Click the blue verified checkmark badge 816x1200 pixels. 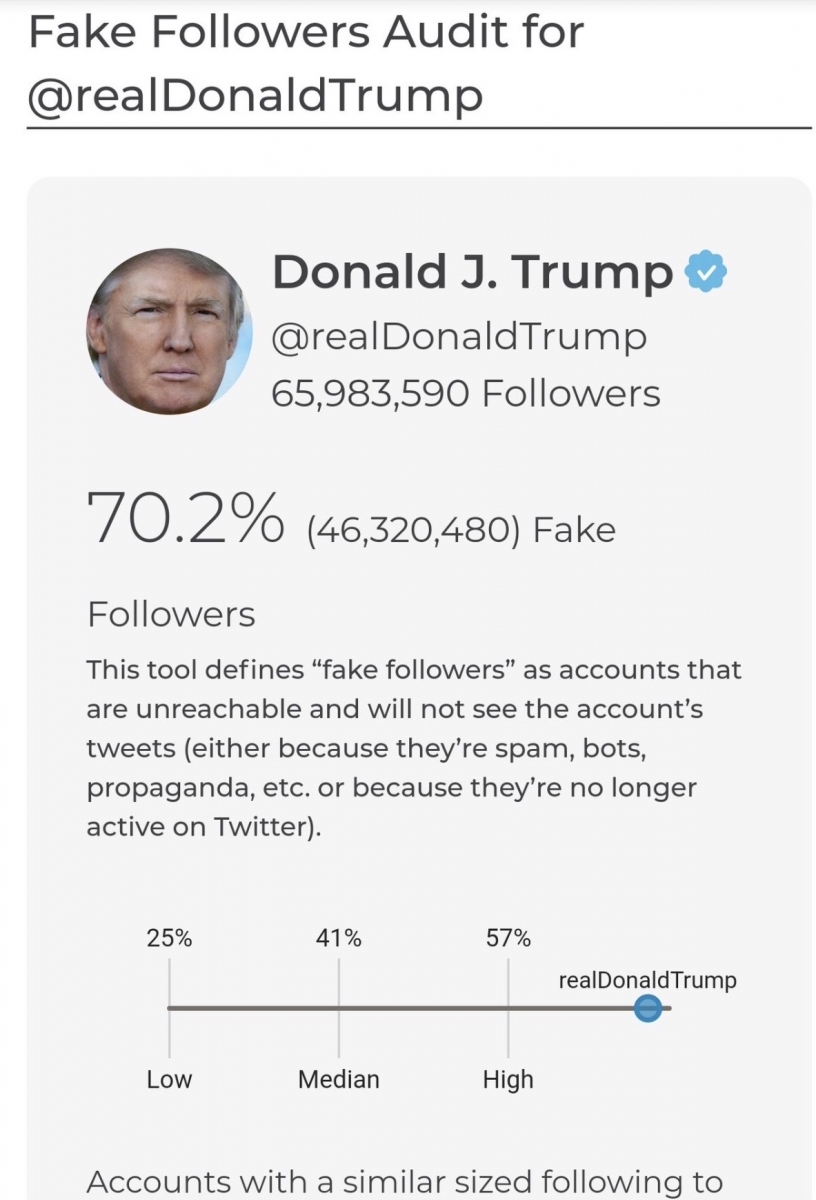705,272
